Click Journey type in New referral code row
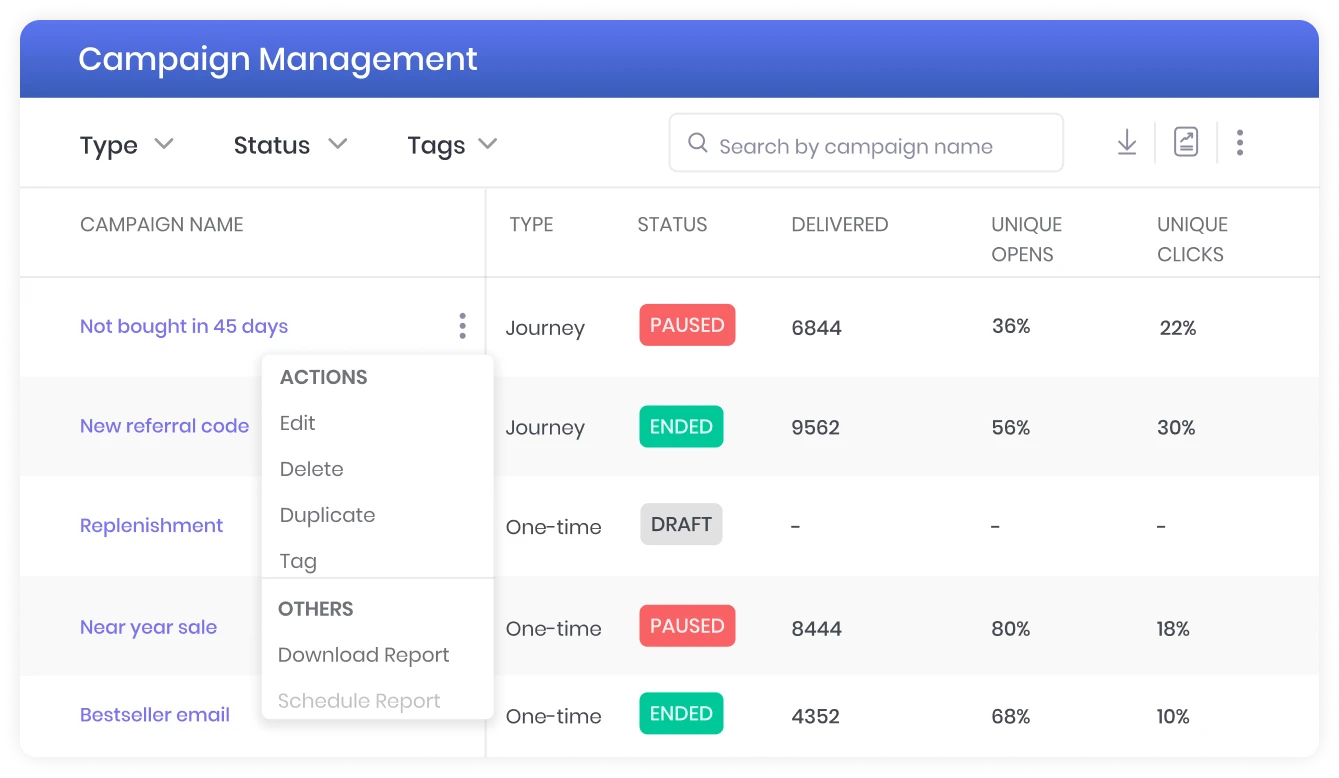1339x778 pixels. [545, 429]
